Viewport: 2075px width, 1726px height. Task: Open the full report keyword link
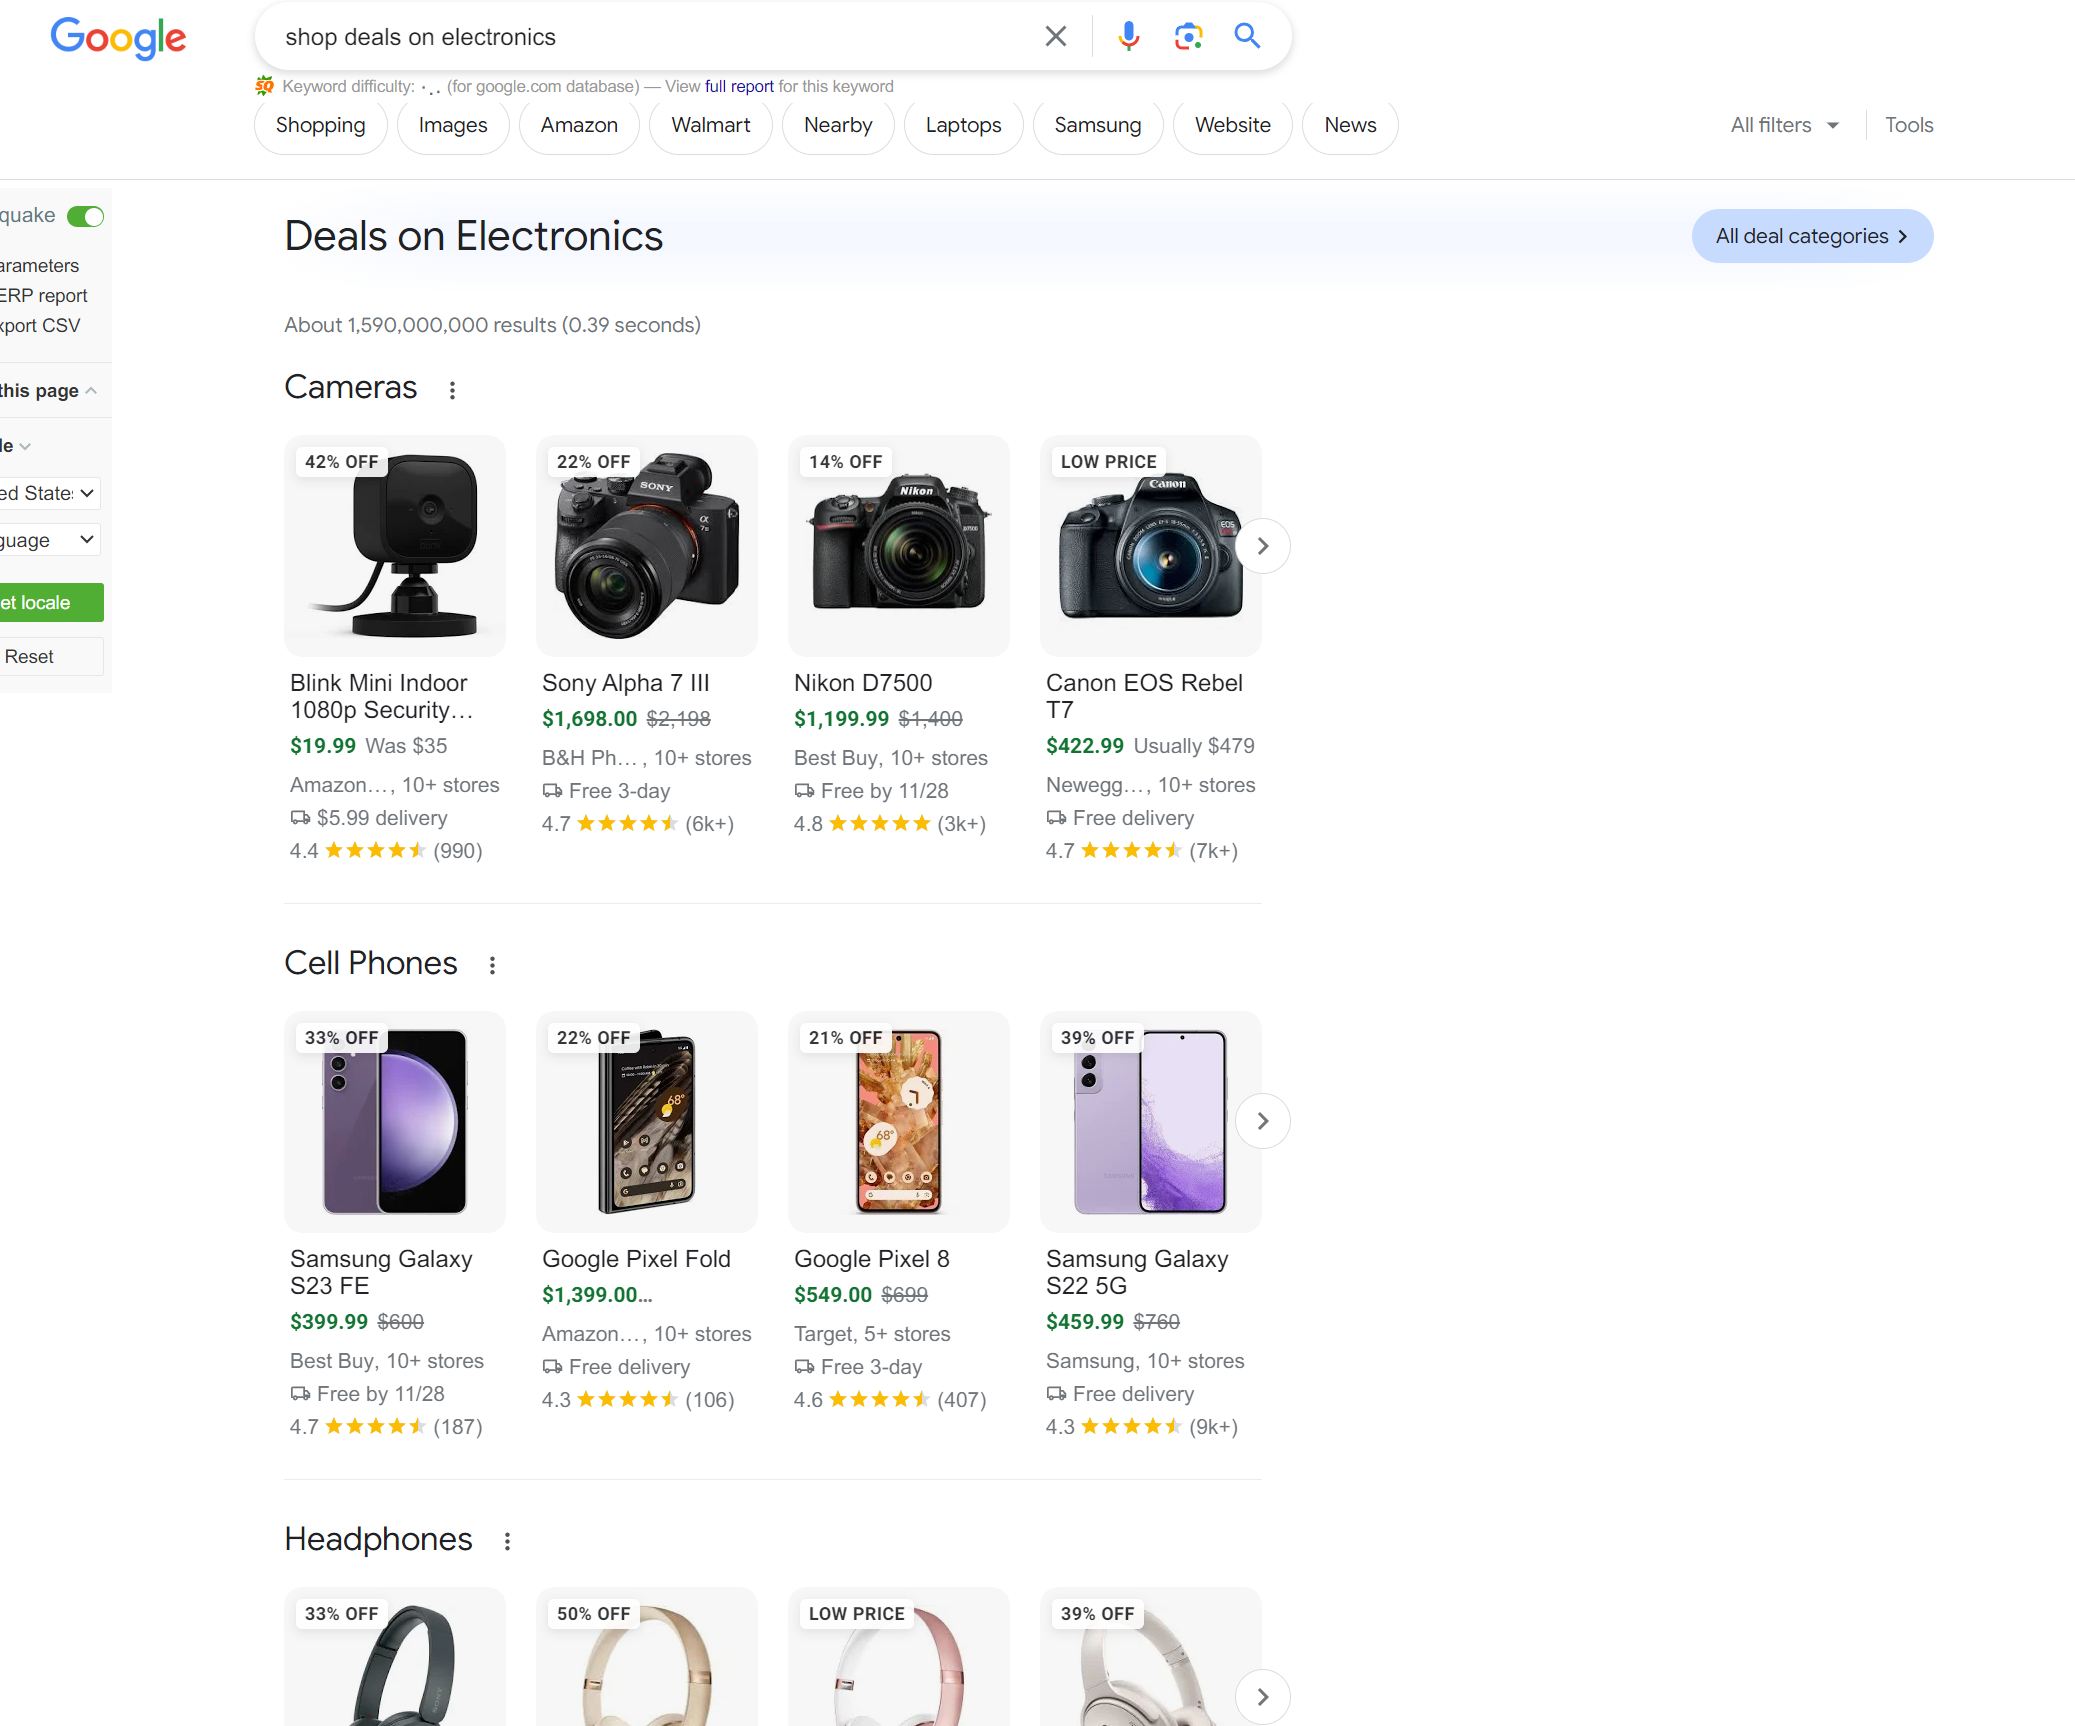[739, 87]
